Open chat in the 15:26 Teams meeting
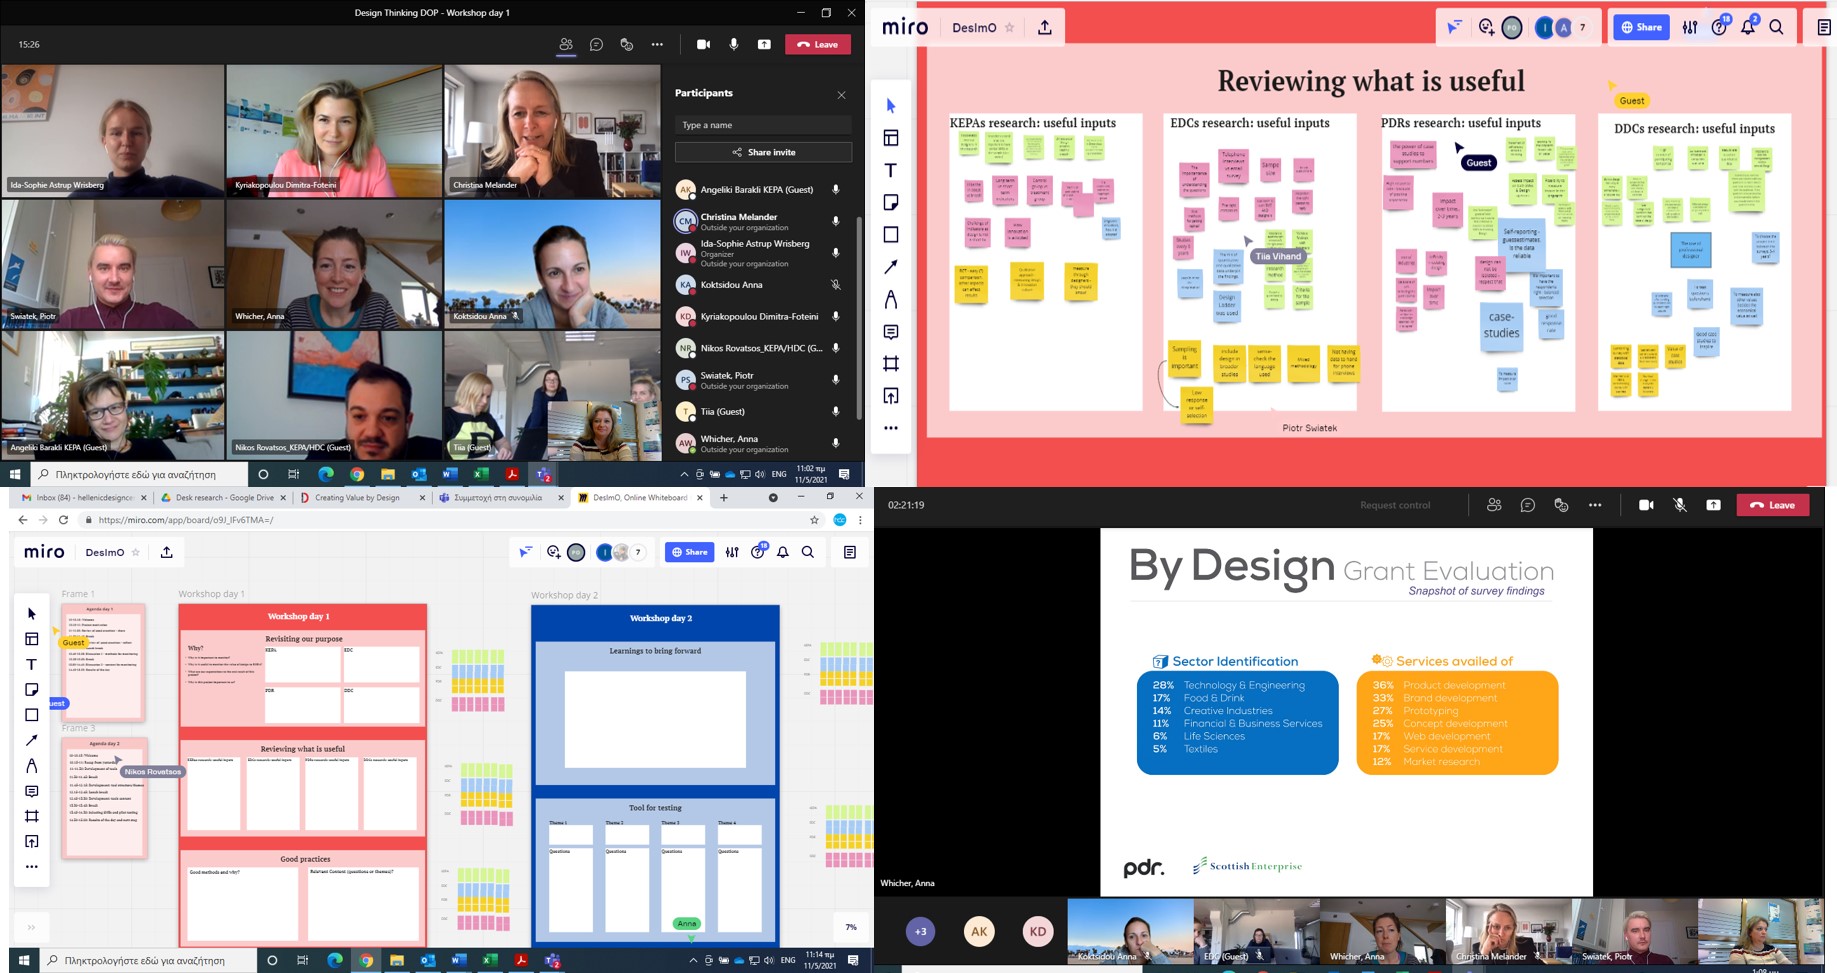Screen dimensions: 1837x973 point(596,44)
